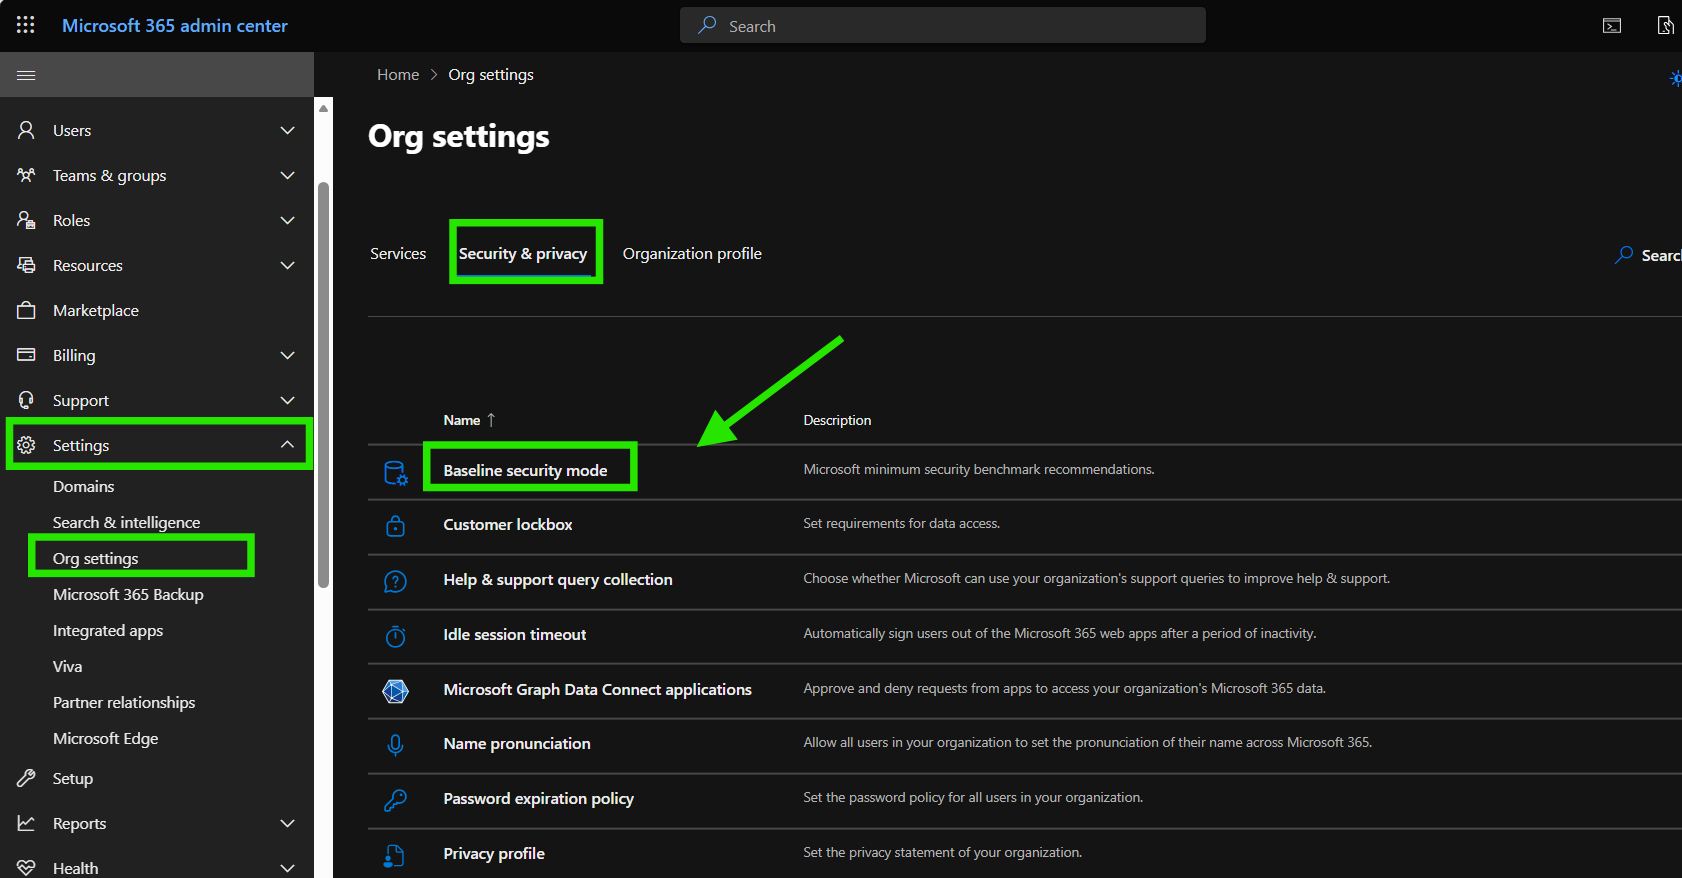This screenshot has width=1682, height=878.
Task: Open Integrated apps
Action: 108,630
